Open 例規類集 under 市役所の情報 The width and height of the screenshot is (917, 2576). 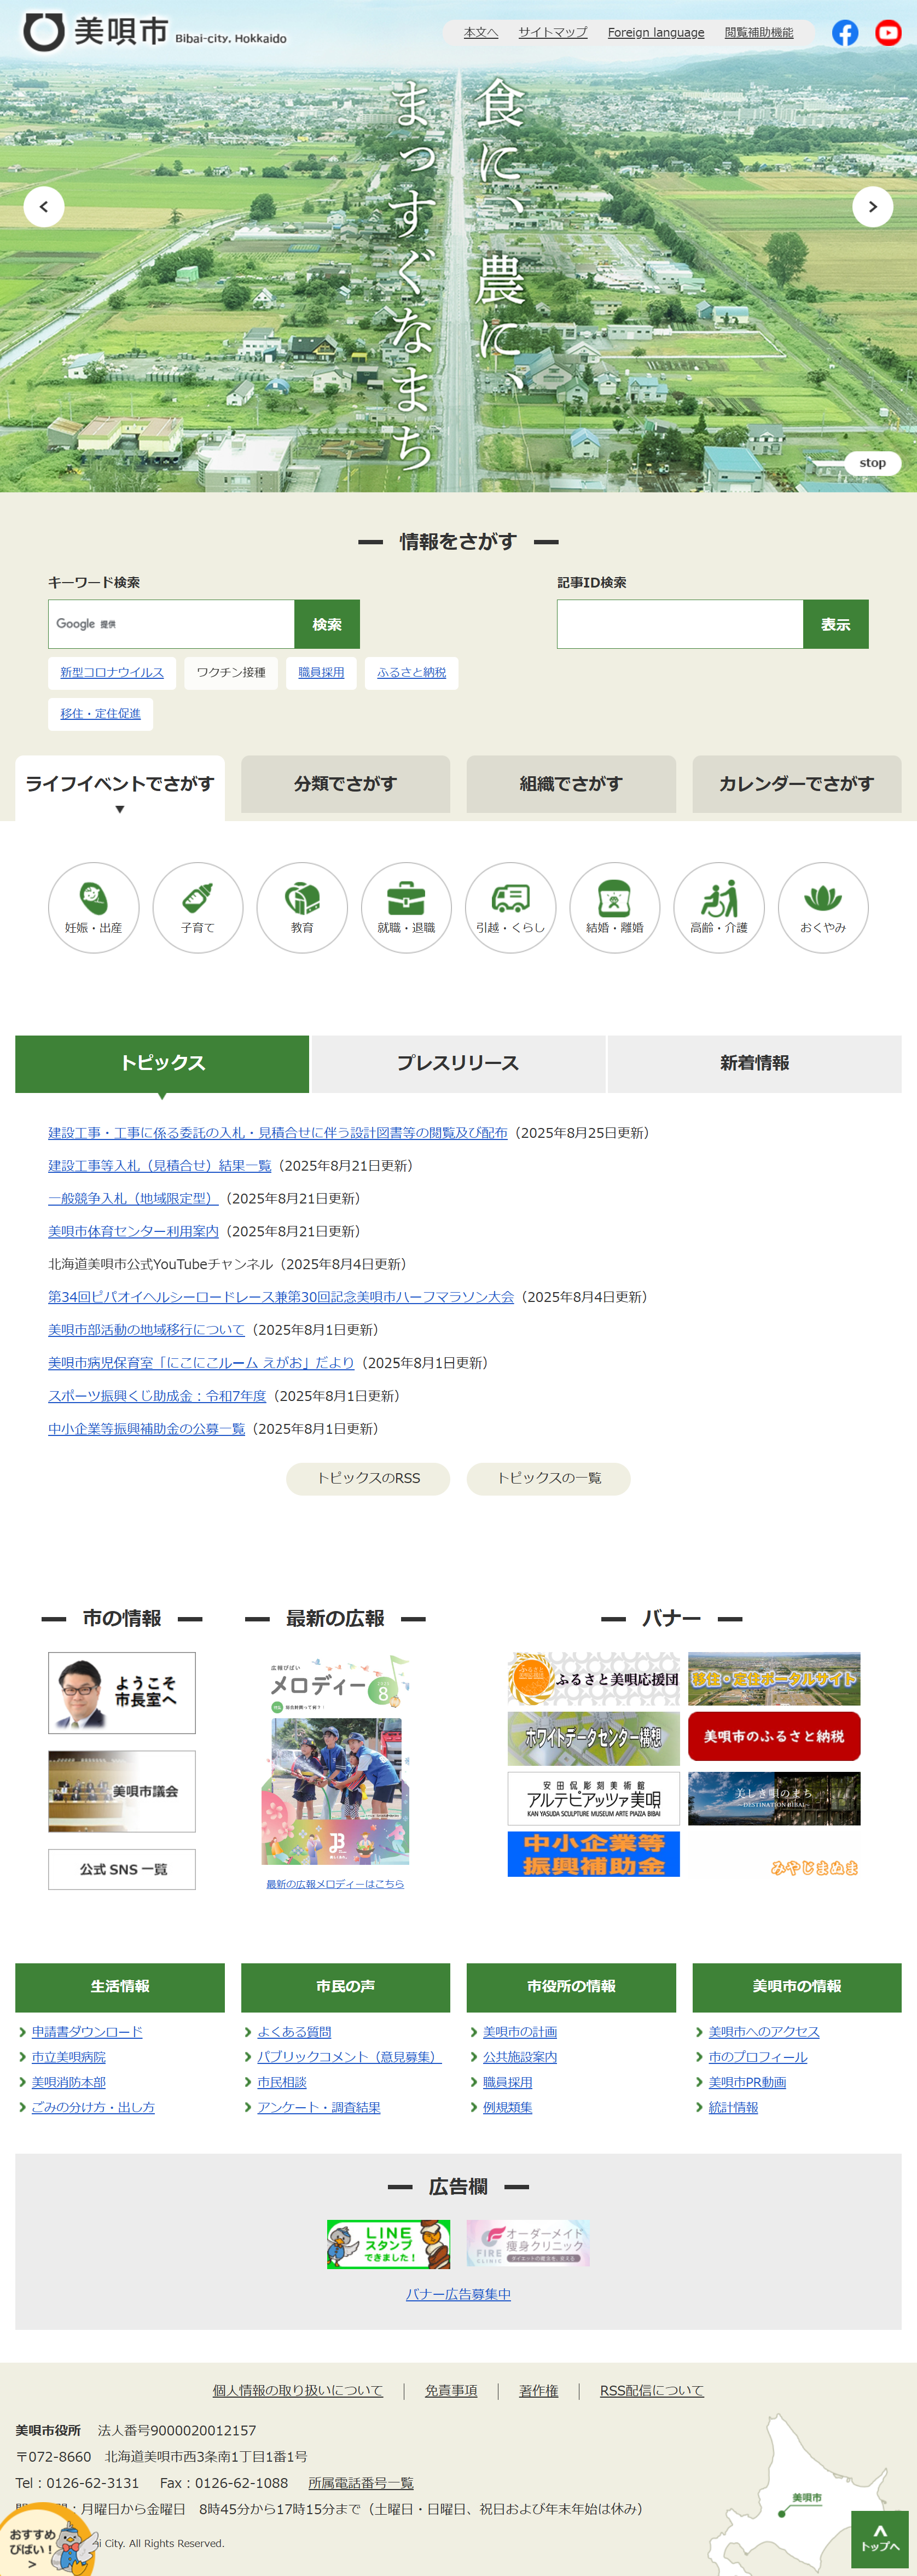point(508,2107)
